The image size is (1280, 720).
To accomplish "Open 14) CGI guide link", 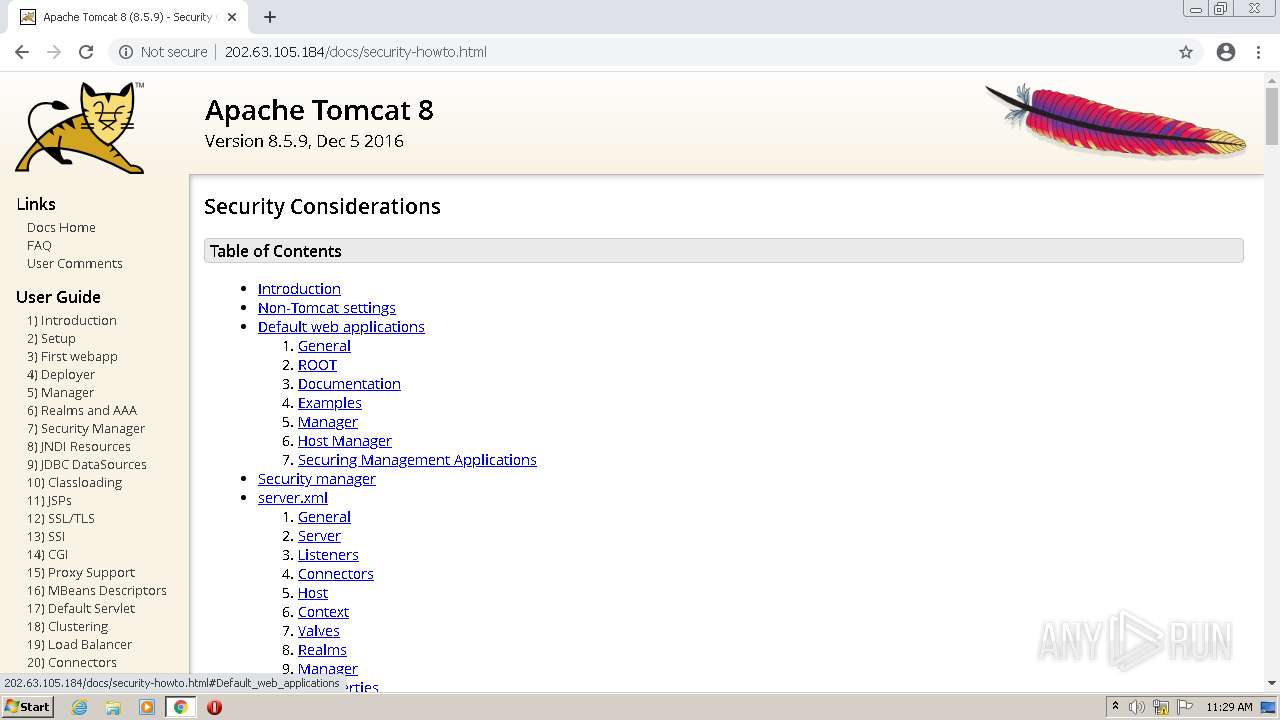I will [x=48, y=554].
